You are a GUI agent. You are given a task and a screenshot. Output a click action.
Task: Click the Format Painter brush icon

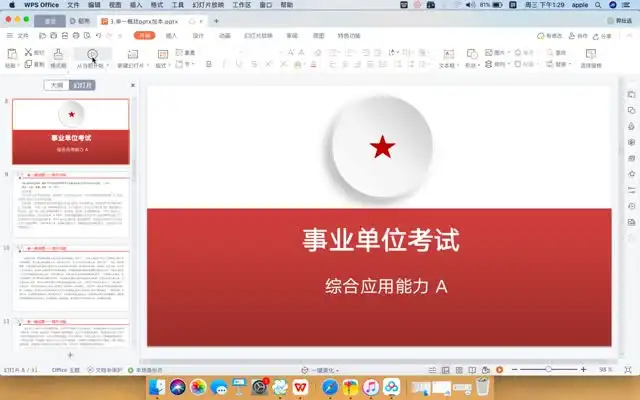(x=58, y=54)
